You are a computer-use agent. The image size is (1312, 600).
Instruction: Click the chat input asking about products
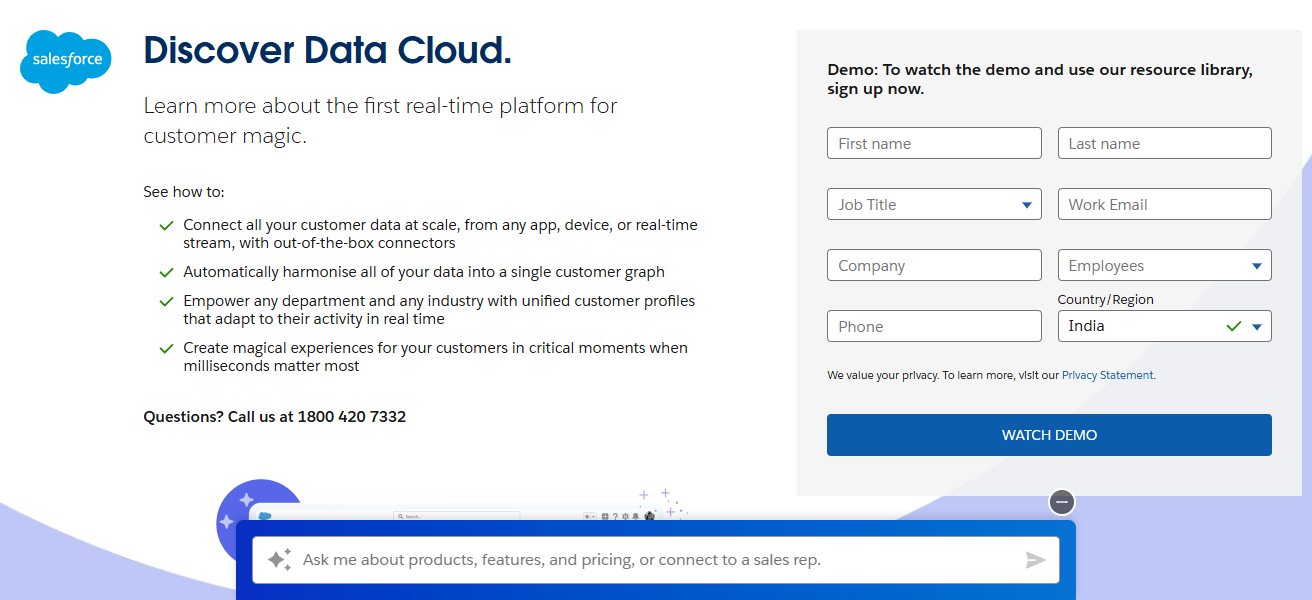point(650,559)
